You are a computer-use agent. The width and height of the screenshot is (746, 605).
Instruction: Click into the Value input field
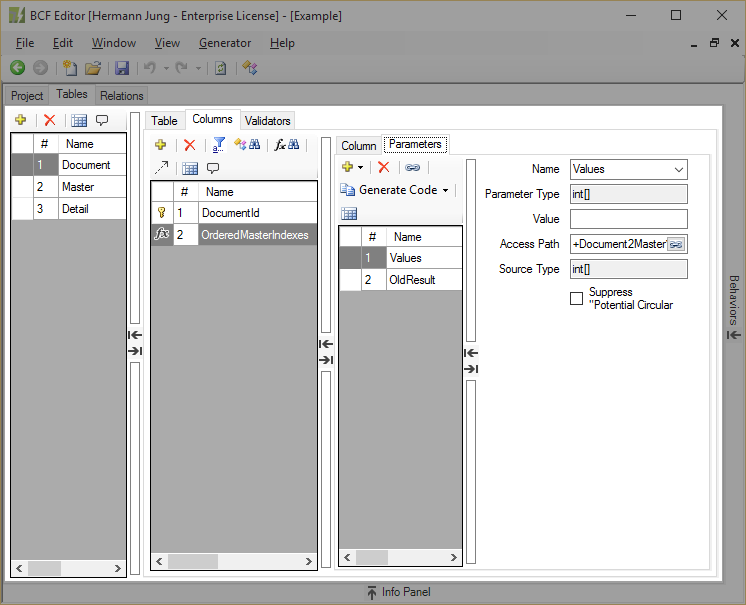pos(628,219)
